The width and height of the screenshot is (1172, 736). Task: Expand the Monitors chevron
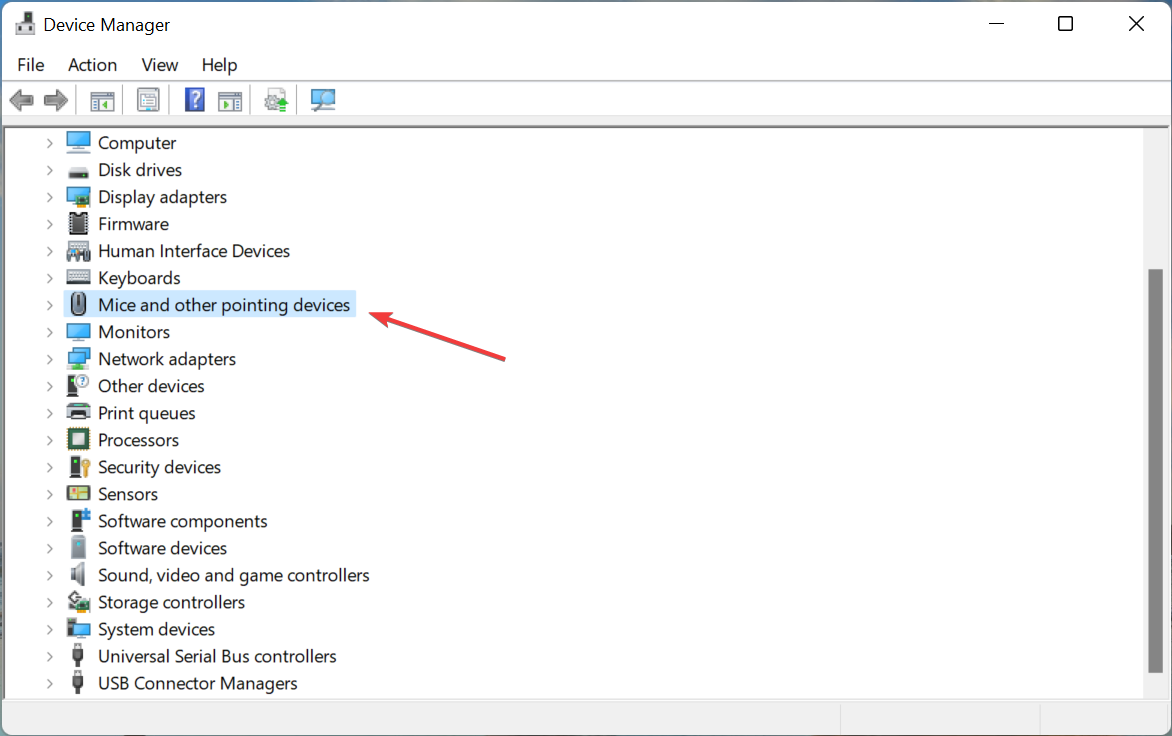point(49,333)
